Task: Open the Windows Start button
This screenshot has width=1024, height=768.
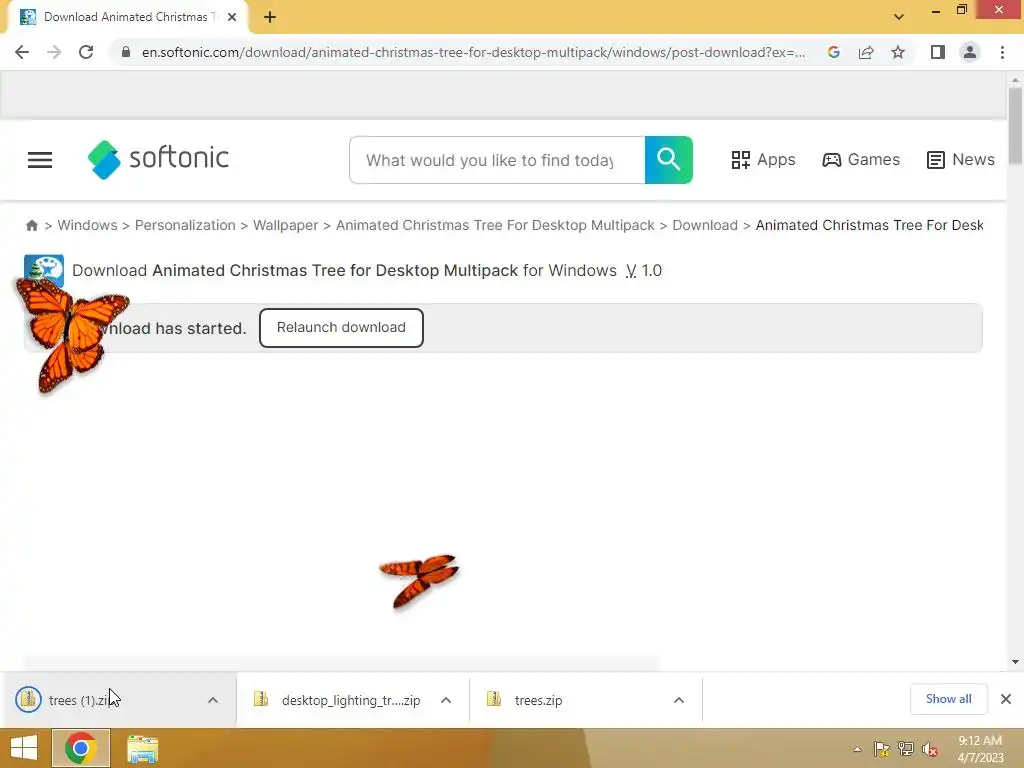Action: coord(24,748)
